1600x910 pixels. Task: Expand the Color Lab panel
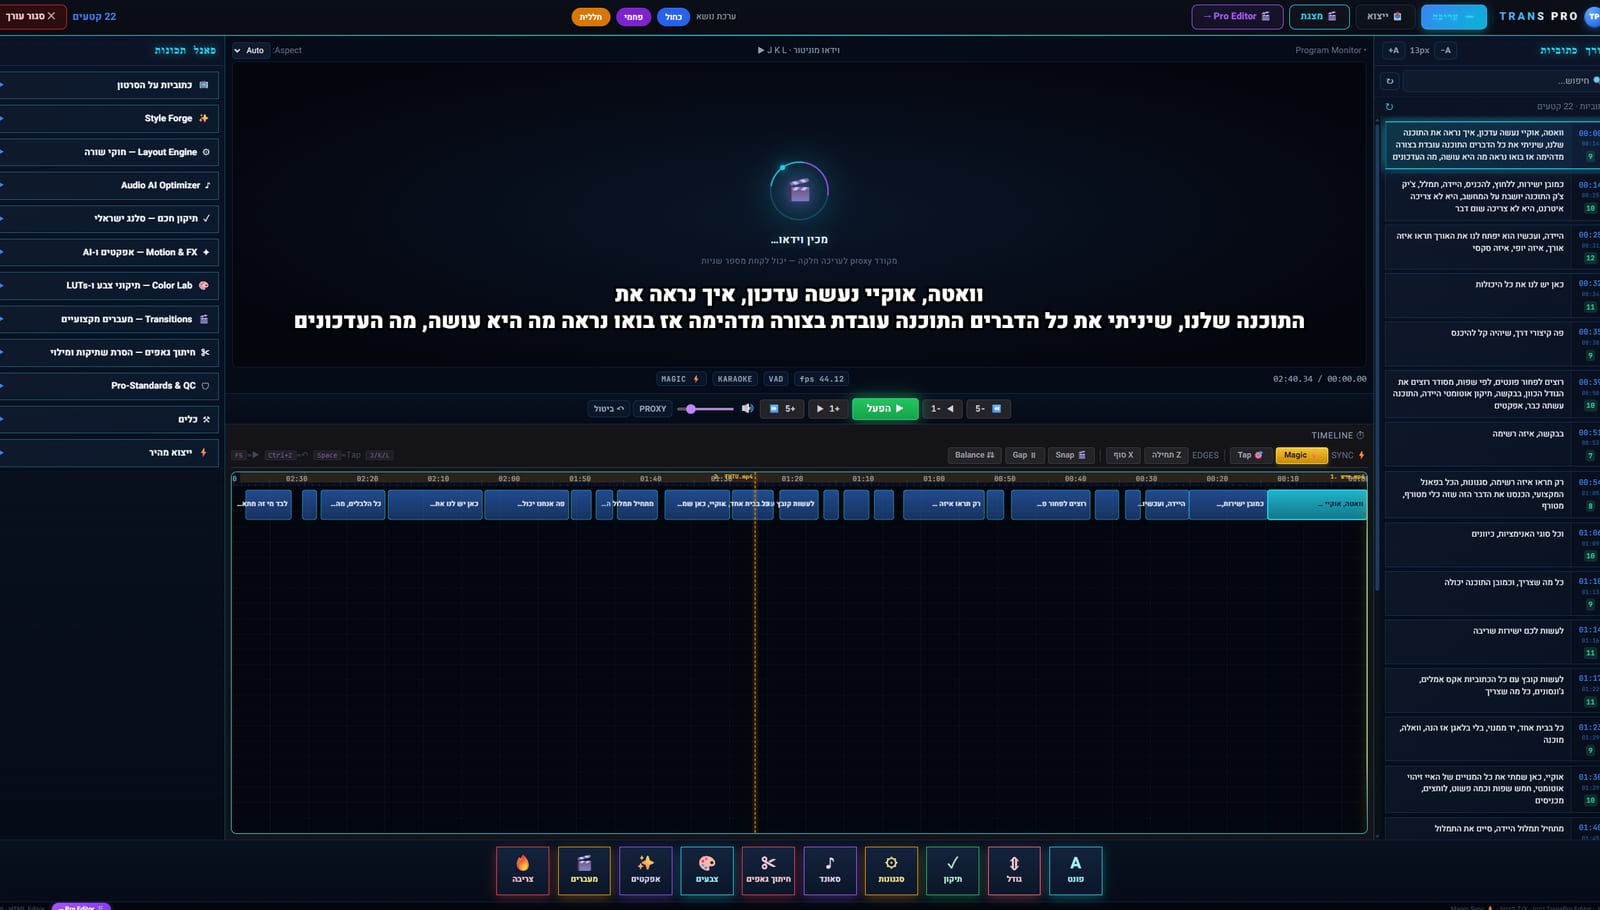tap(109, 285)
